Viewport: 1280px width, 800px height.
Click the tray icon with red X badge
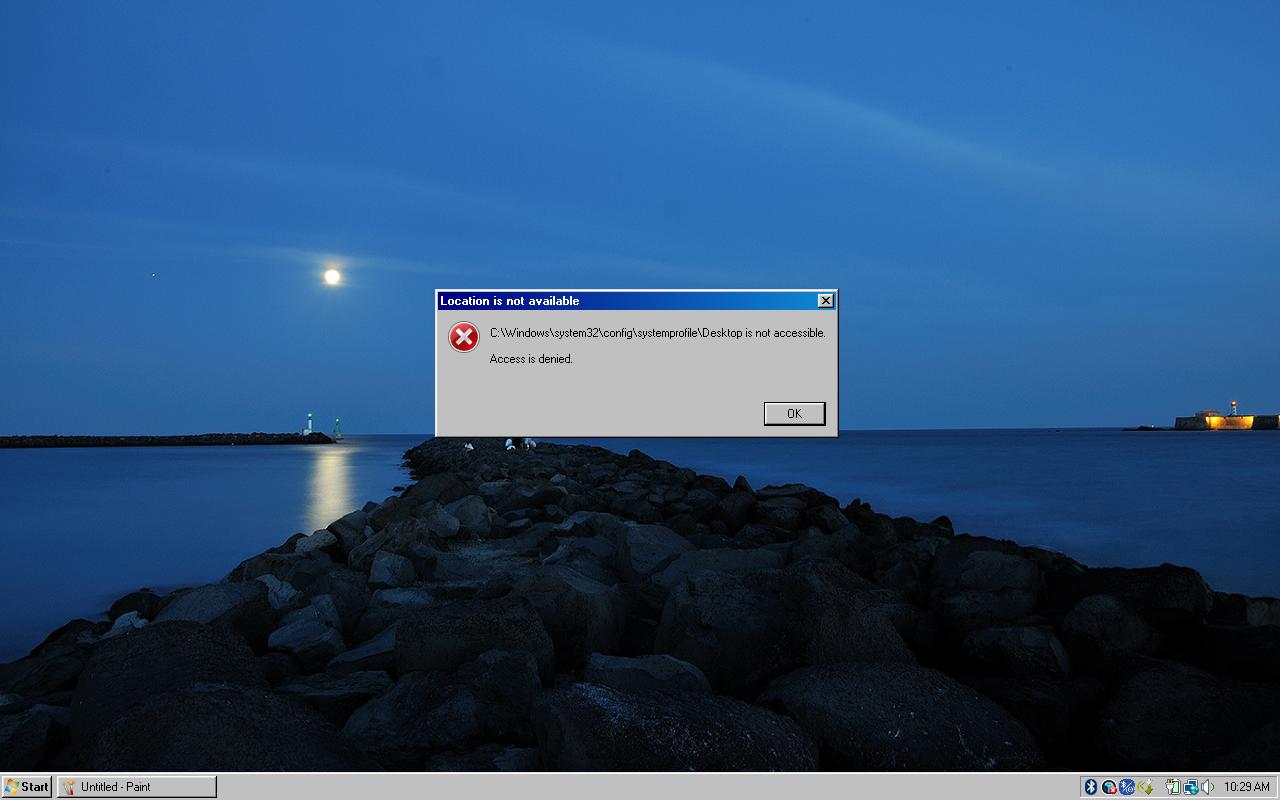click(1109, 787)
